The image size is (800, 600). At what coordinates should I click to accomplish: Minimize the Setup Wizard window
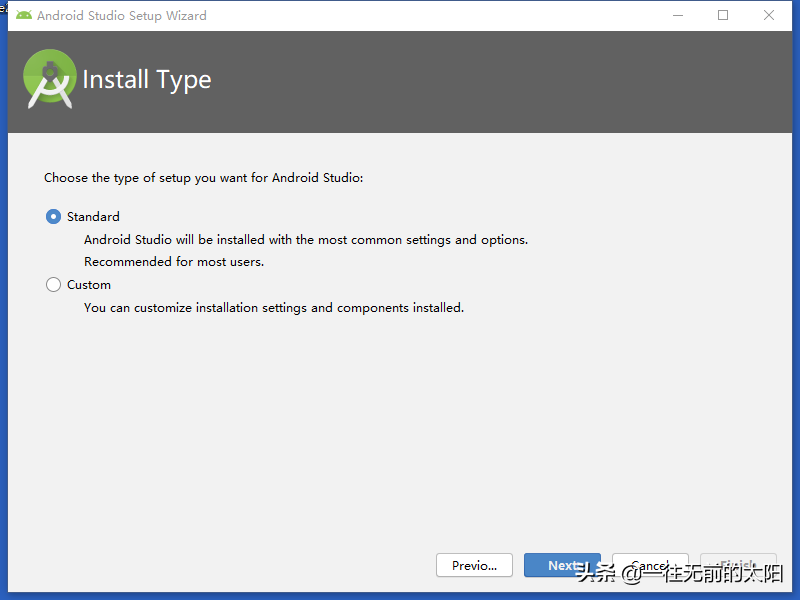click(x=677, y=15)
